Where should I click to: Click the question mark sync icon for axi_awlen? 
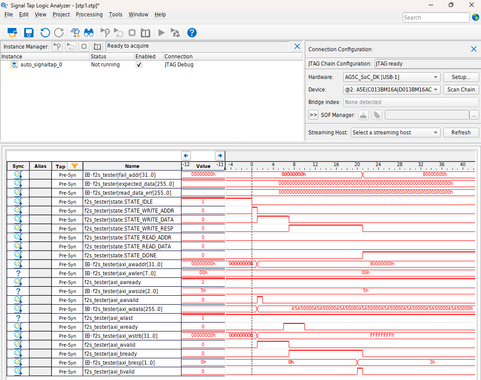pyautogui.click(x=18, y=273)
